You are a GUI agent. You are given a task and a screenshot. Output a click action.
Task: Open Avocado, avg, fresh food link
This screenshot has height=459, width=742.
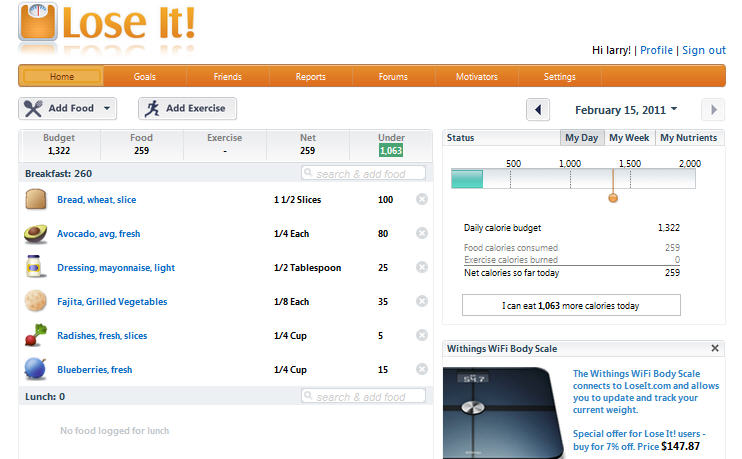point(98,234)
